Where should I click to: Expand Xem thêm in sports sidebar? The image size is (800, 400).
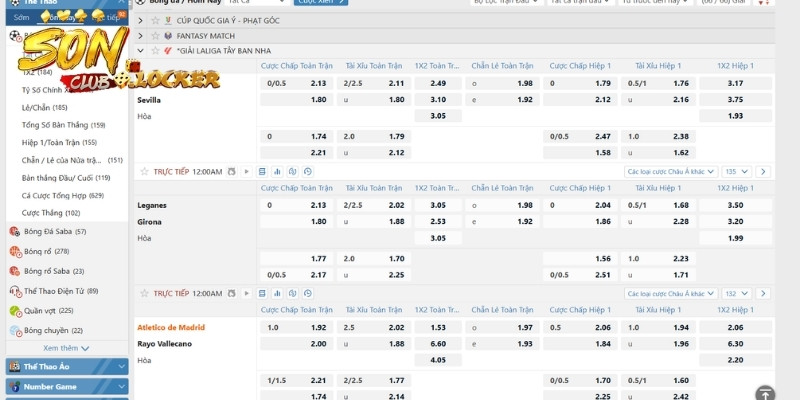[67, 348]
